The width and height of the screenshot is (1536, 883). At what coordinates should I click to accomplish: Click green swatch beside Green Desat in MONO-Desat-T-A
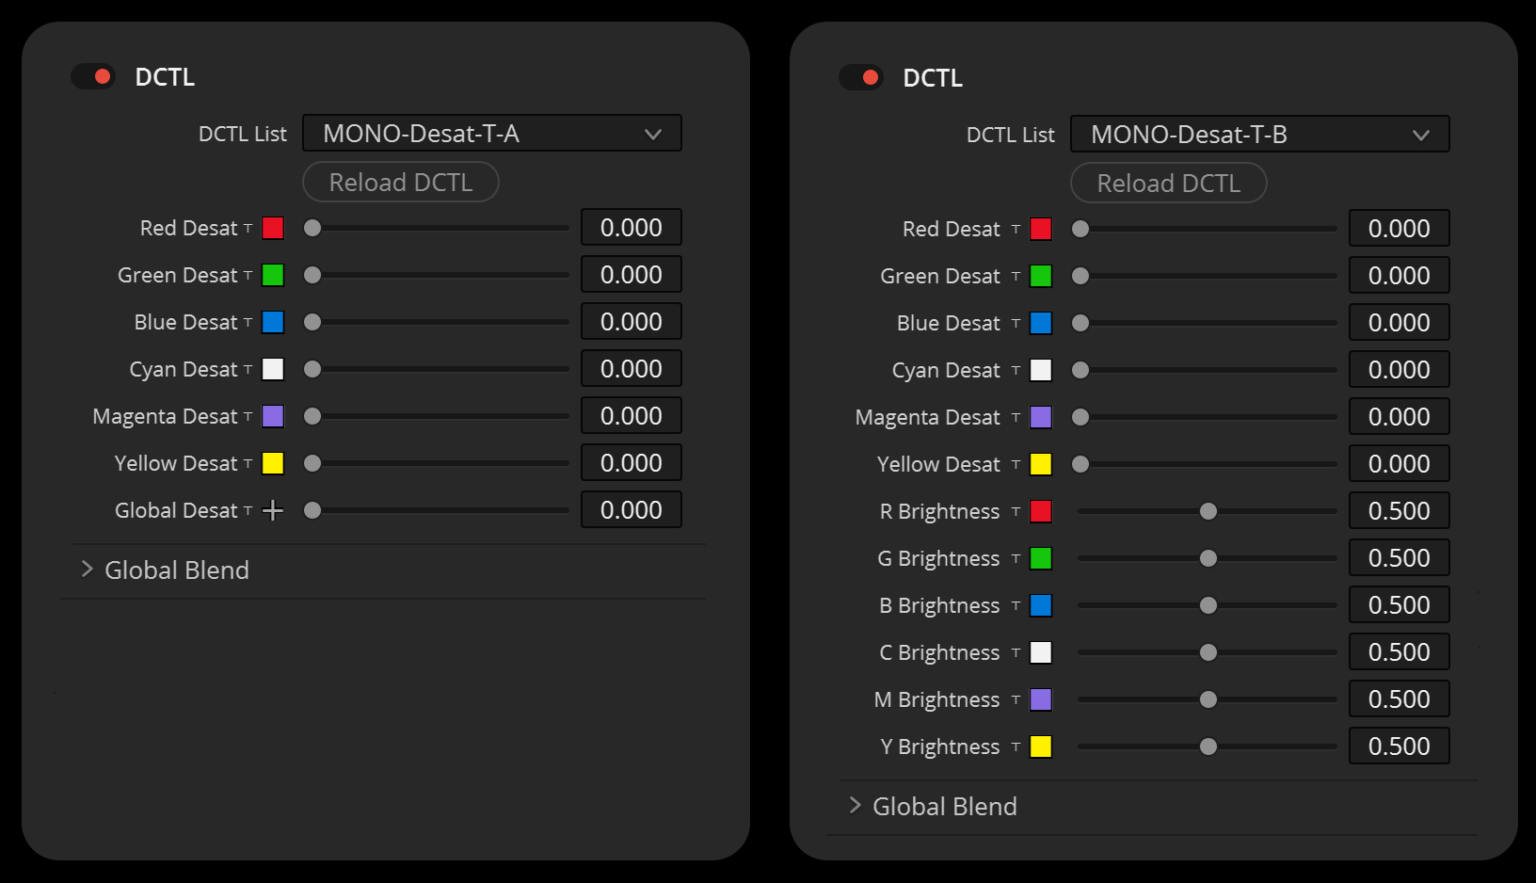pos(273,275)
